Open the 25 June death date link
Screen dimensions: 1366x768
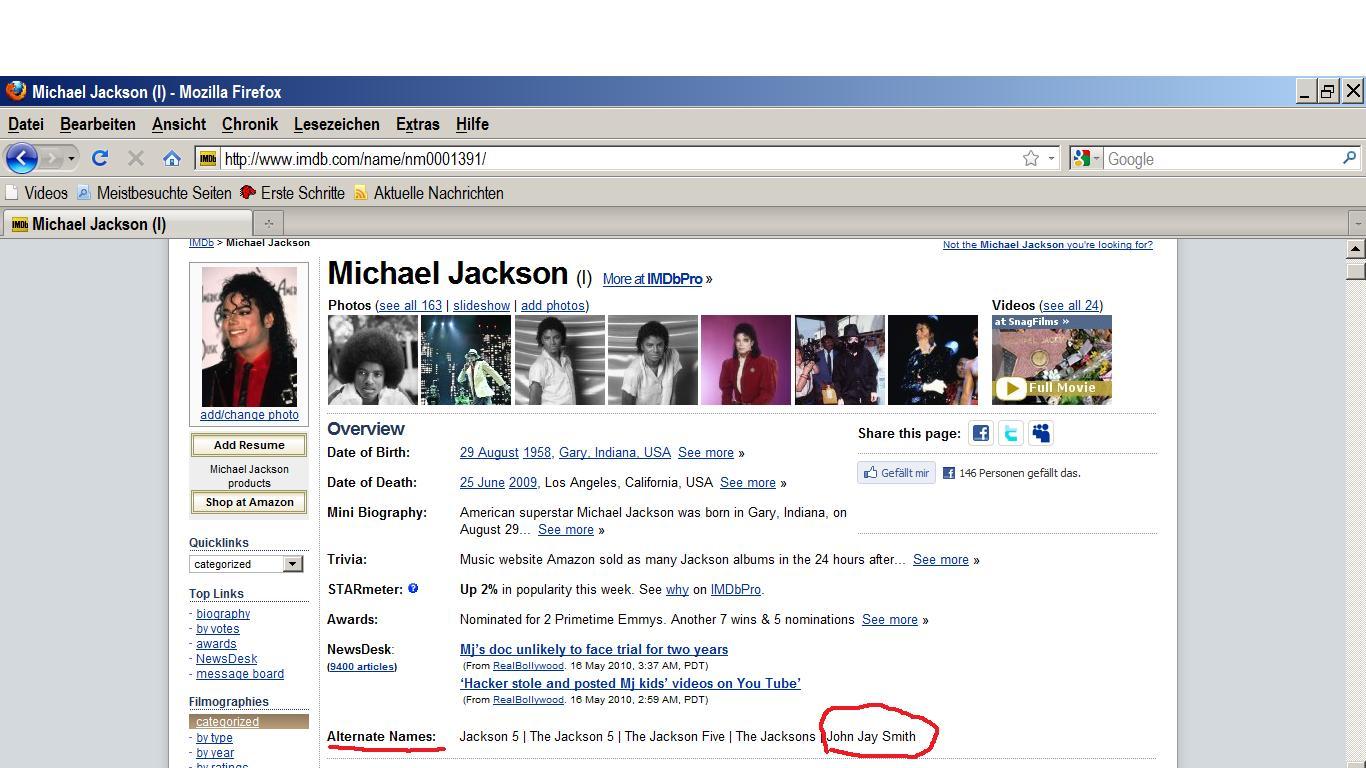pyautogui.click(x=482, y=483)
